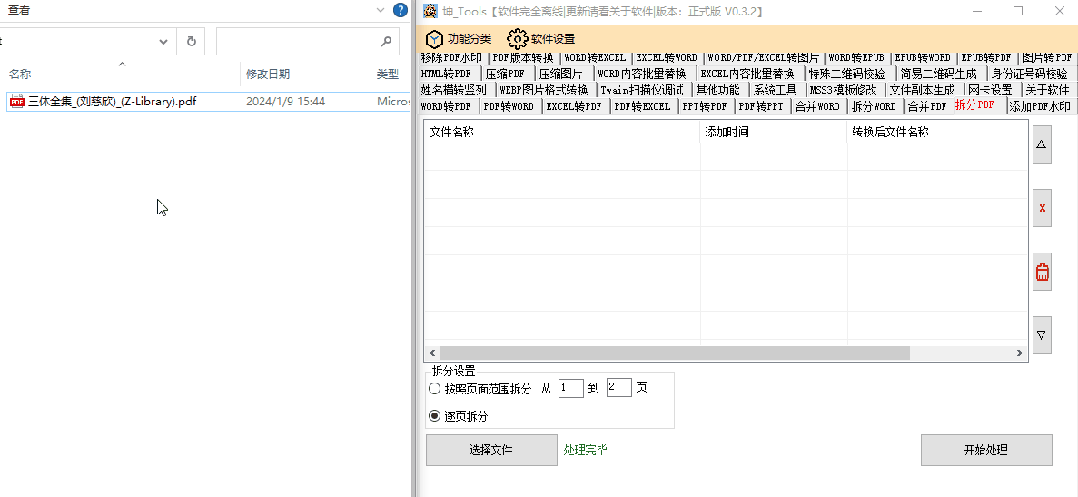Click the search magnifier icon in Explorer
1078x497 pixels.
(x=386, y=41)
